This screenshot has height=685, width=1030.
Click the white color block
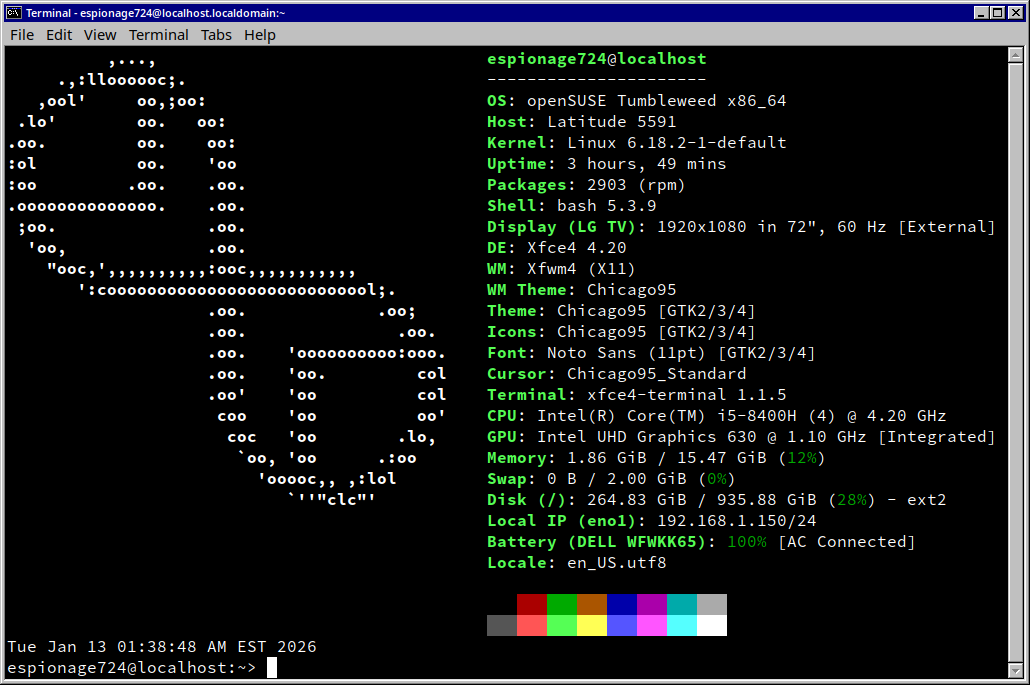click(x=712, y=626)
